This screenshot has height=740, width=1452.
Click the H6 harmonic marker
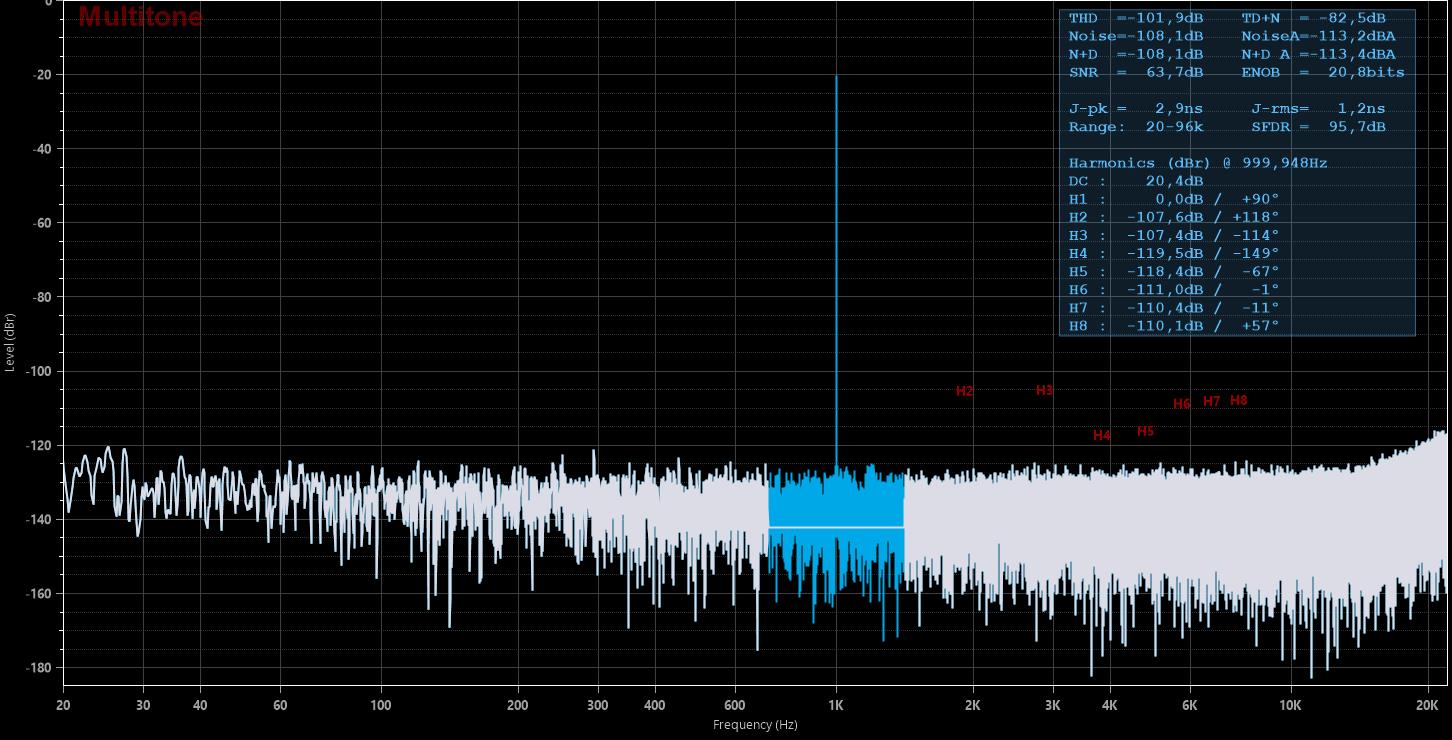pyautogui.click(x=1182, y=404)
